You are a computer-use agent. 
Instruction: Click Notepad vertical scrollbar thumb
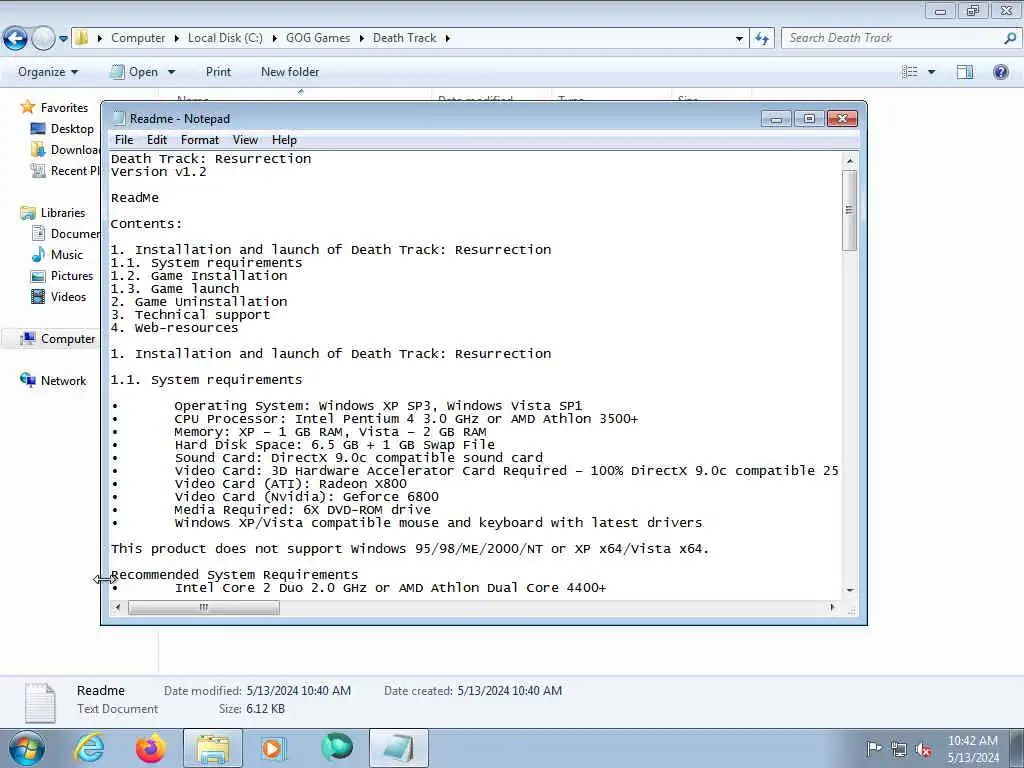[850, 210]
